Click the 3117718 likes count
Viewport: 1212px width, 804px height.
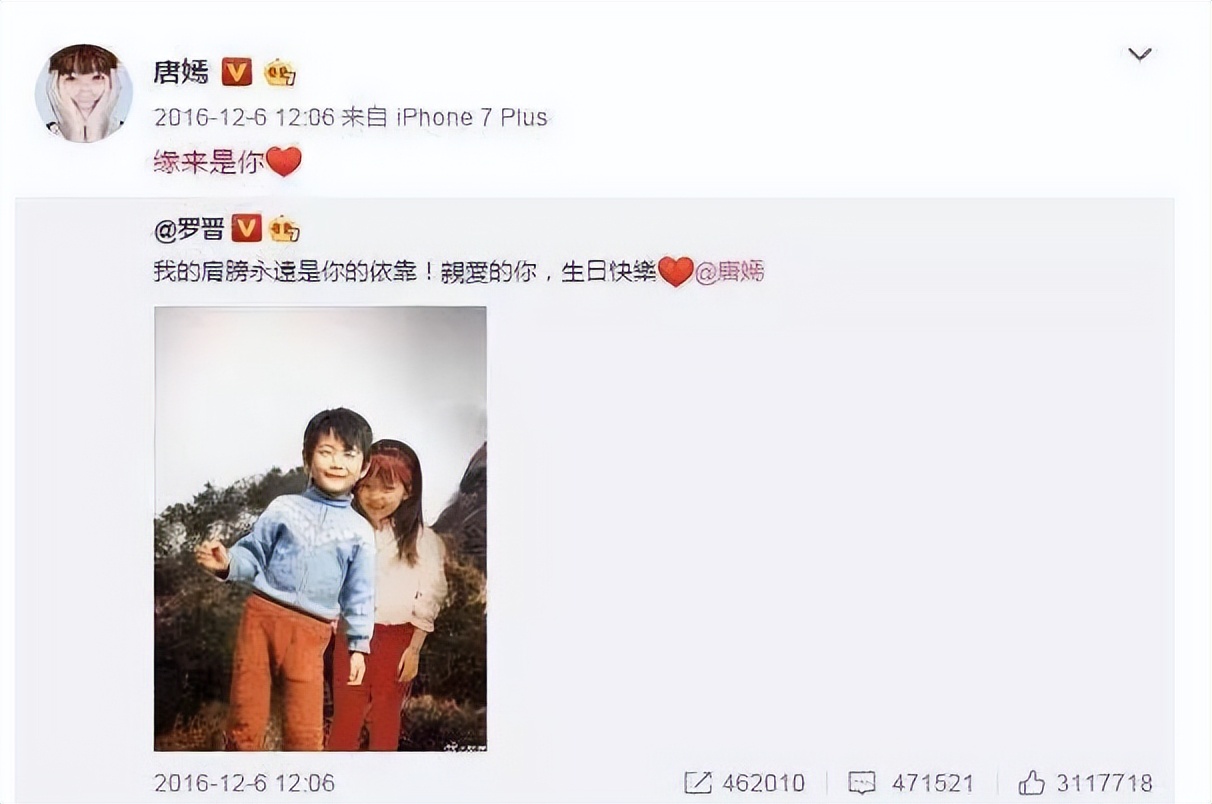tap(1103, 782)
